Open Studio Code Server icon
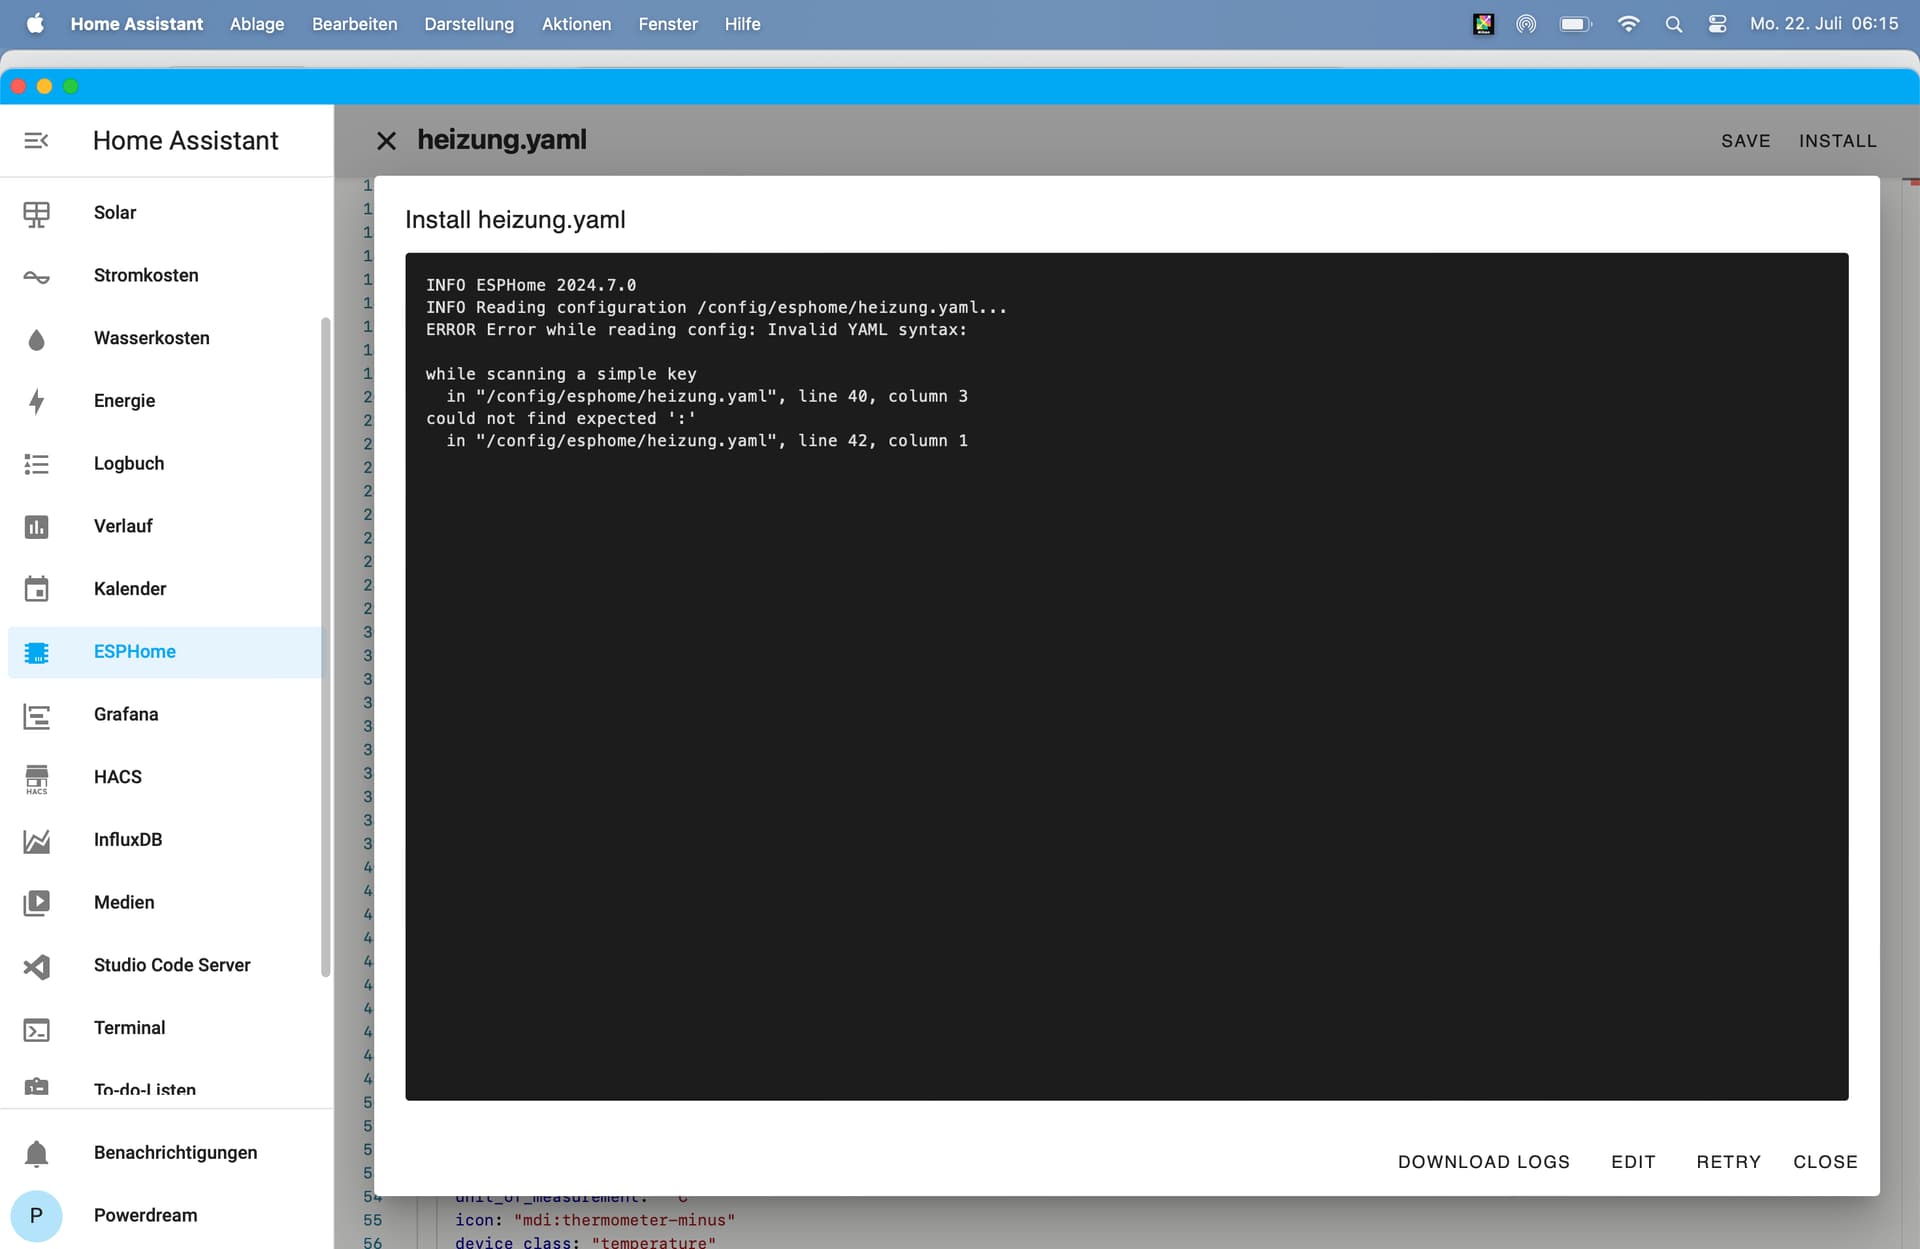The width and height of the screenshot is (1920, 1249). pos(36,966)
